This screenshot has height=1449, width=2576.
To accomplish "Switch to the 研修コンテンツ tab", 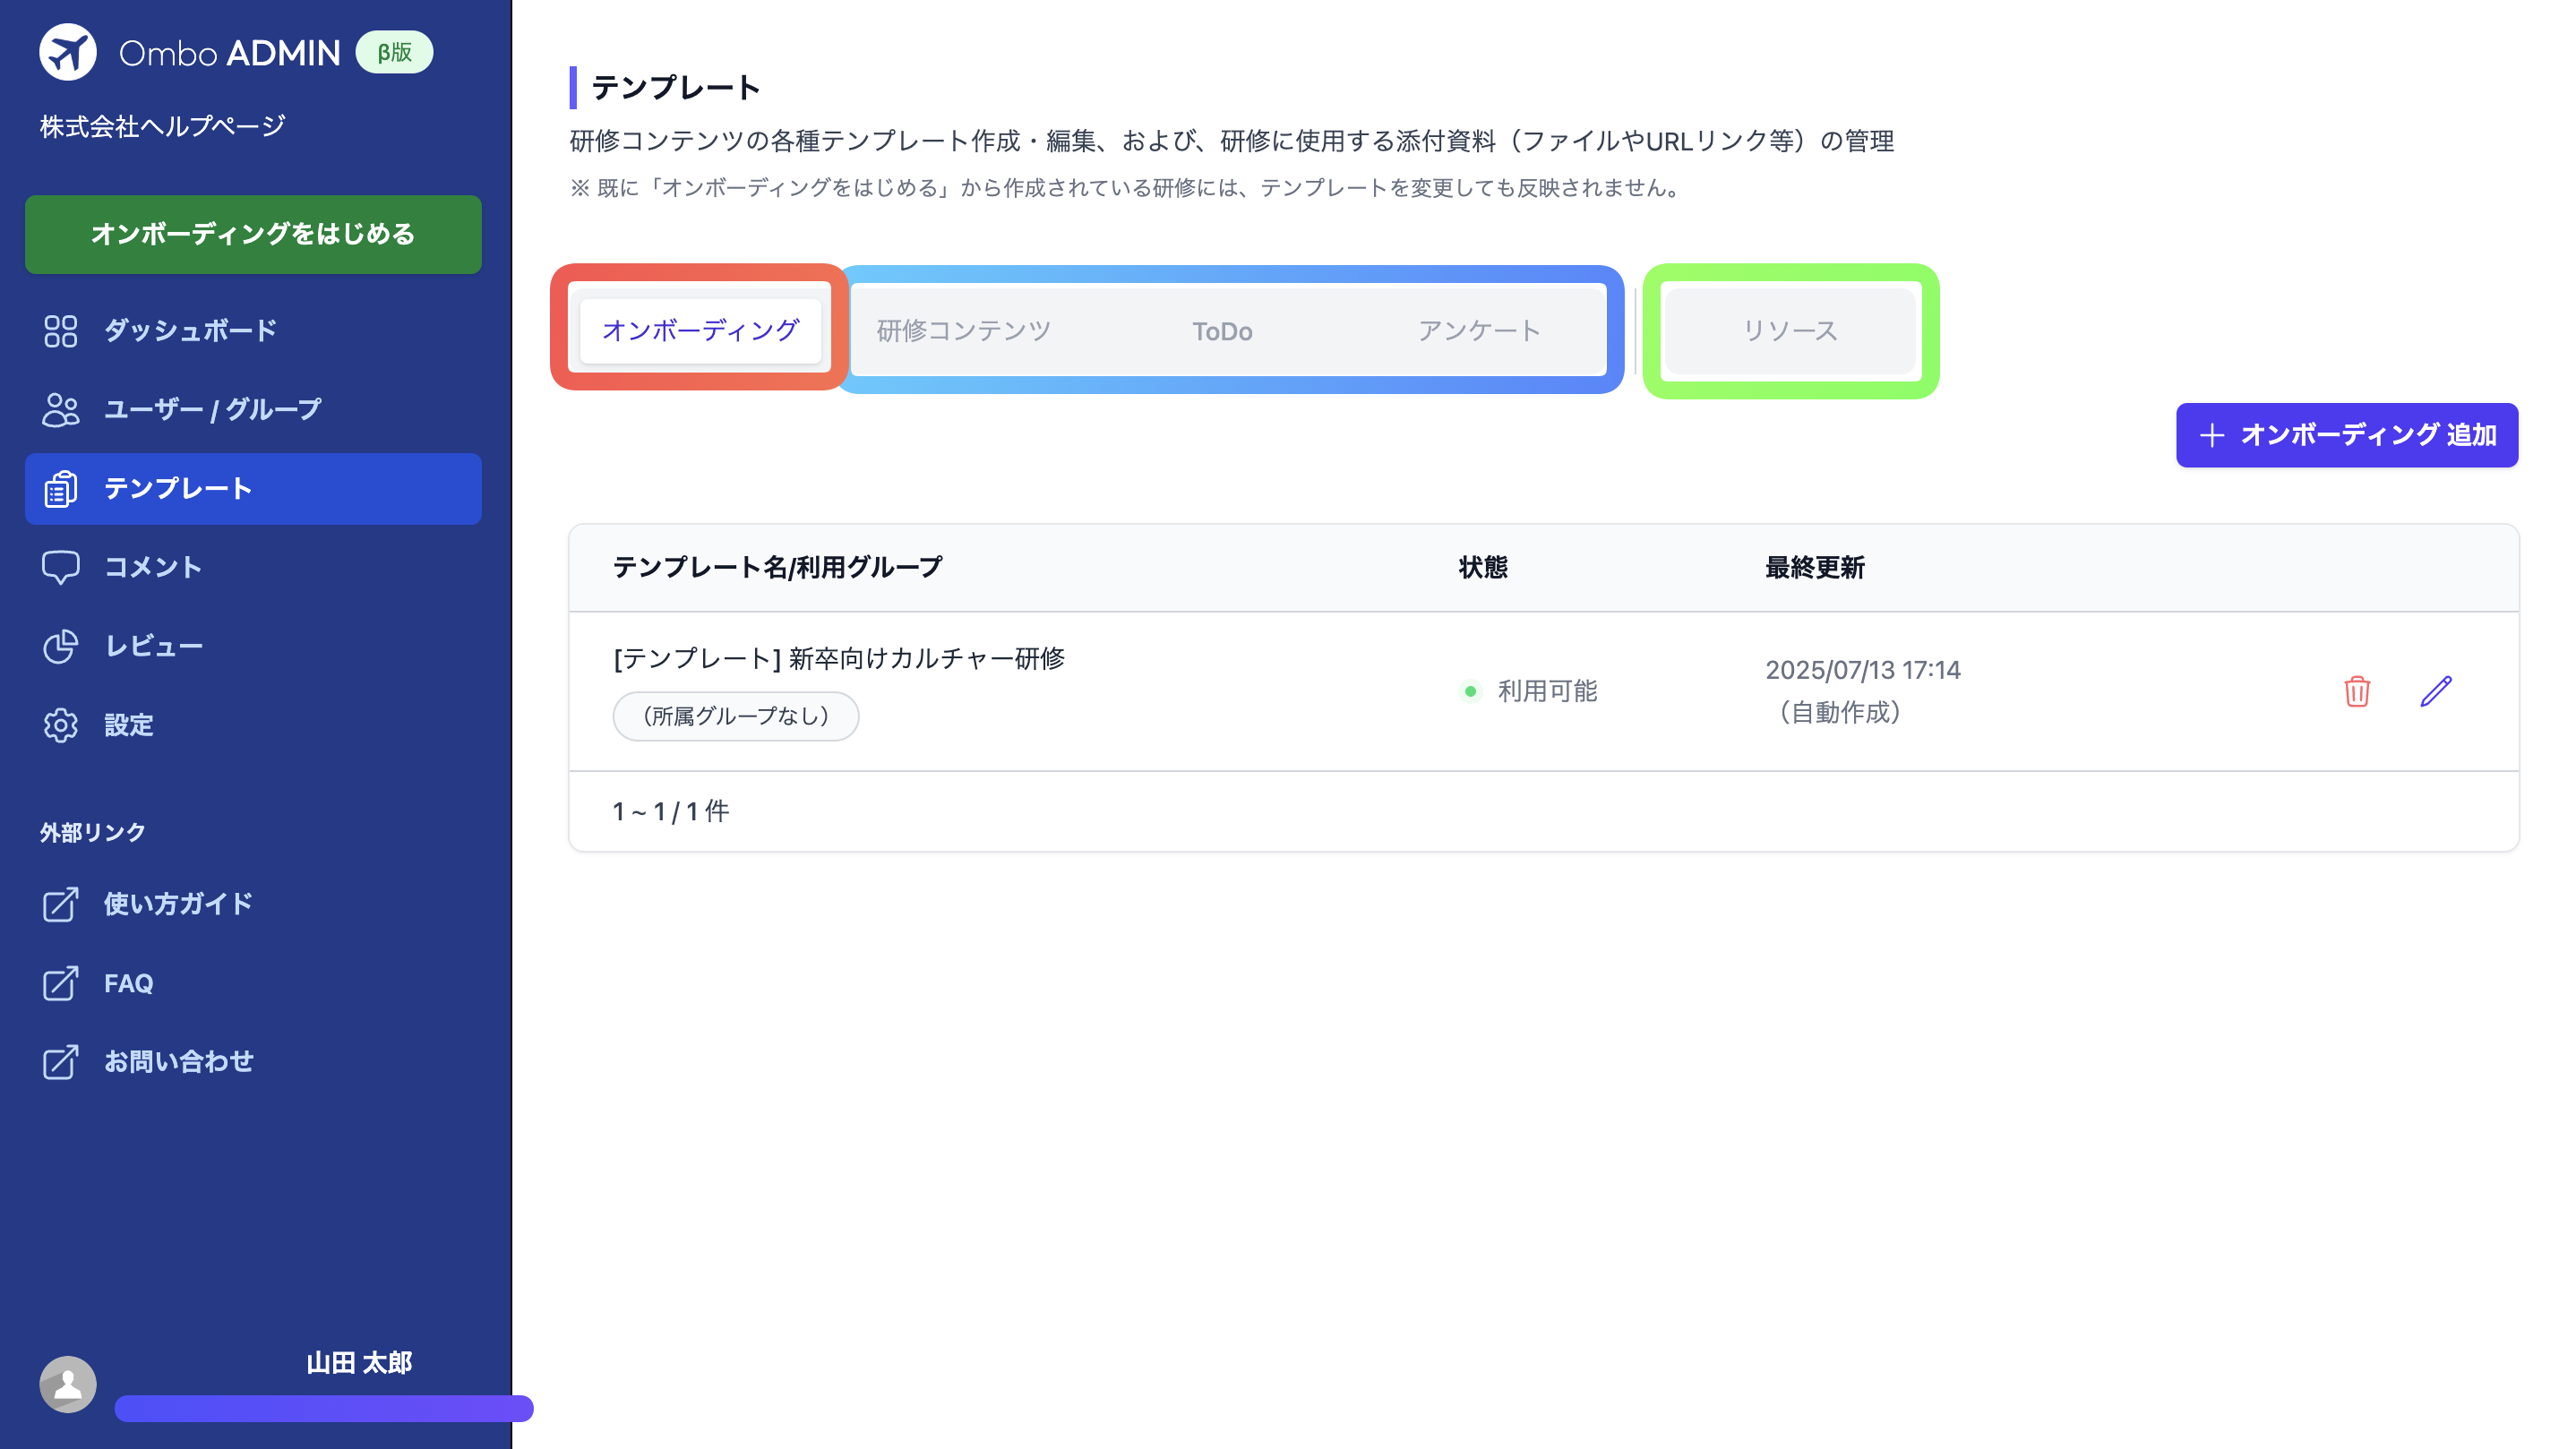I will (x=964, y=331).
